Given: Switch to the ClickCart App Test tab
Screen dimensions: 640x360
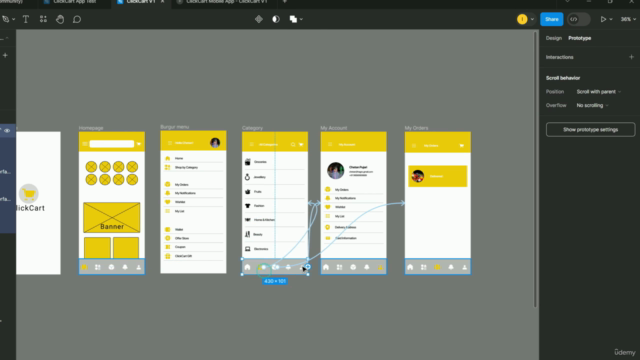Looking at the screenshot, I should click(x=74, y=2).
